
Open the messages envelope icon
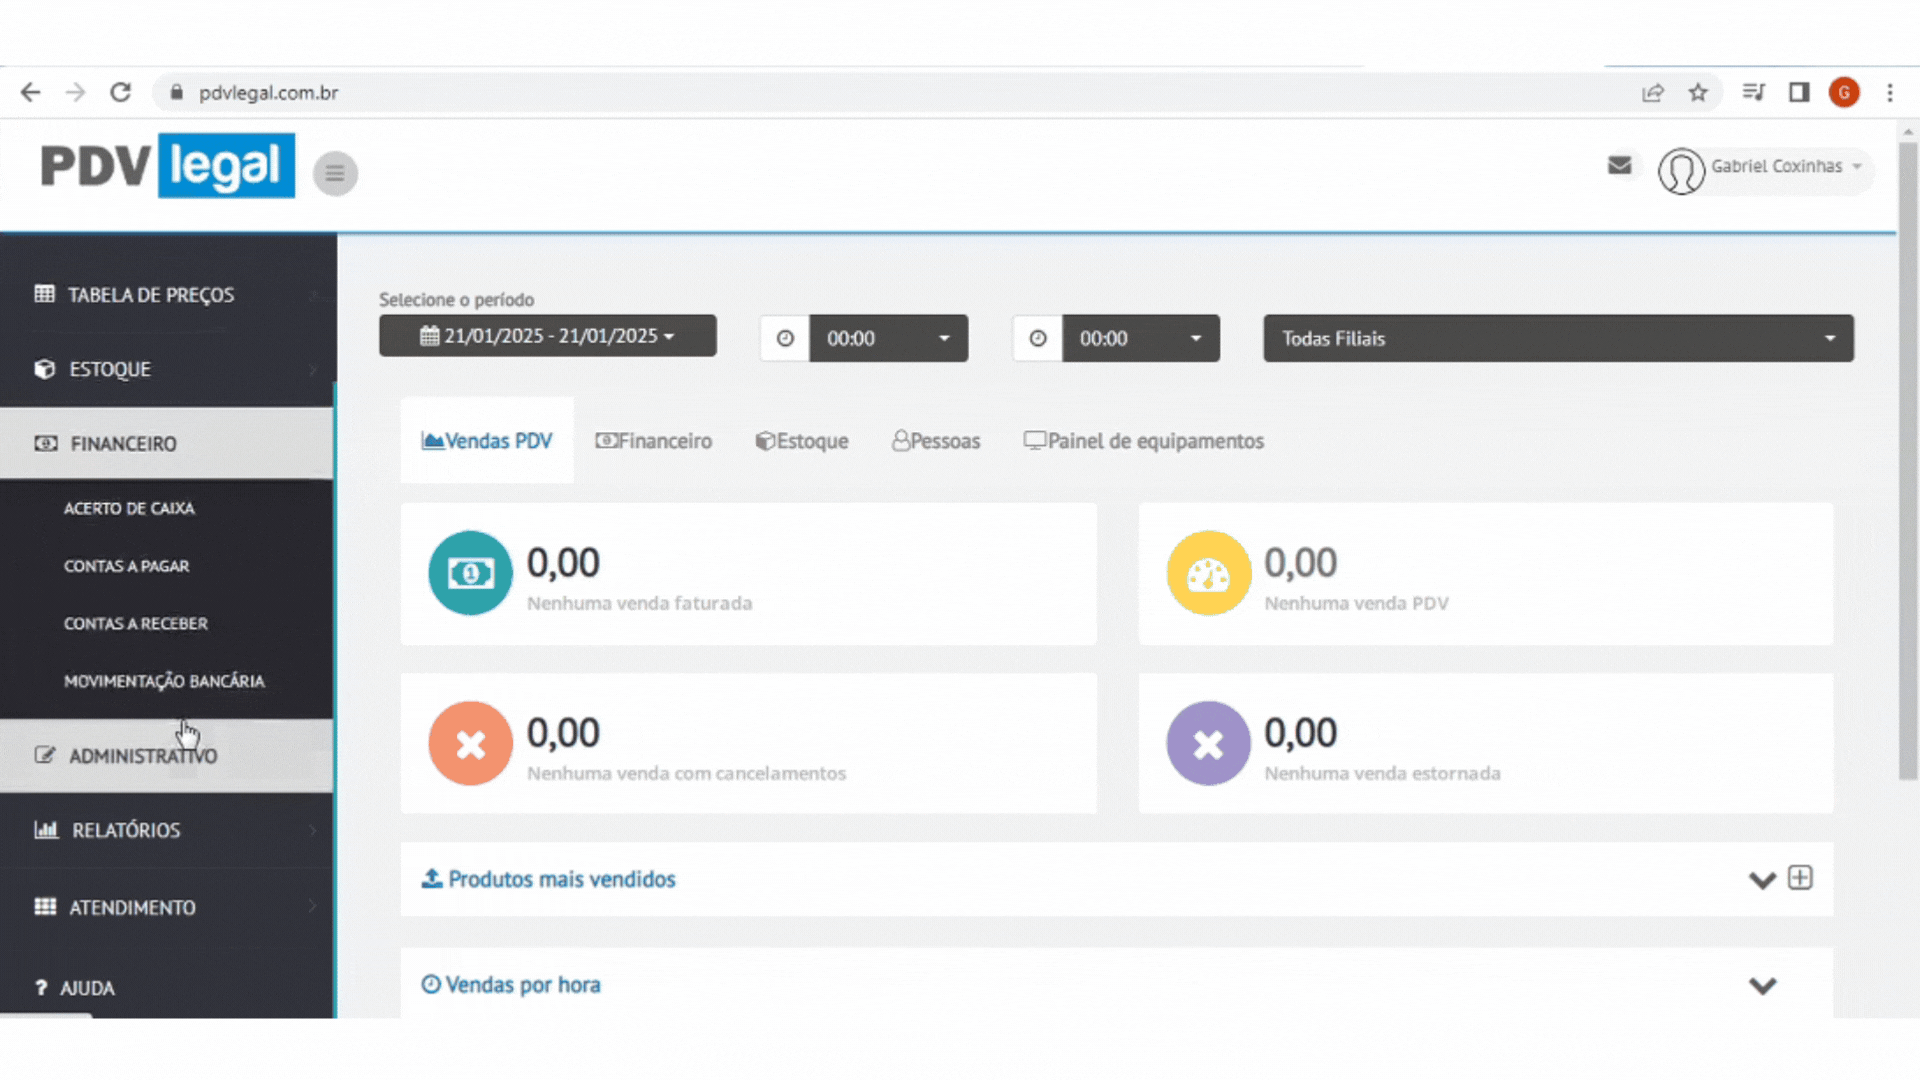[1619, 166]
